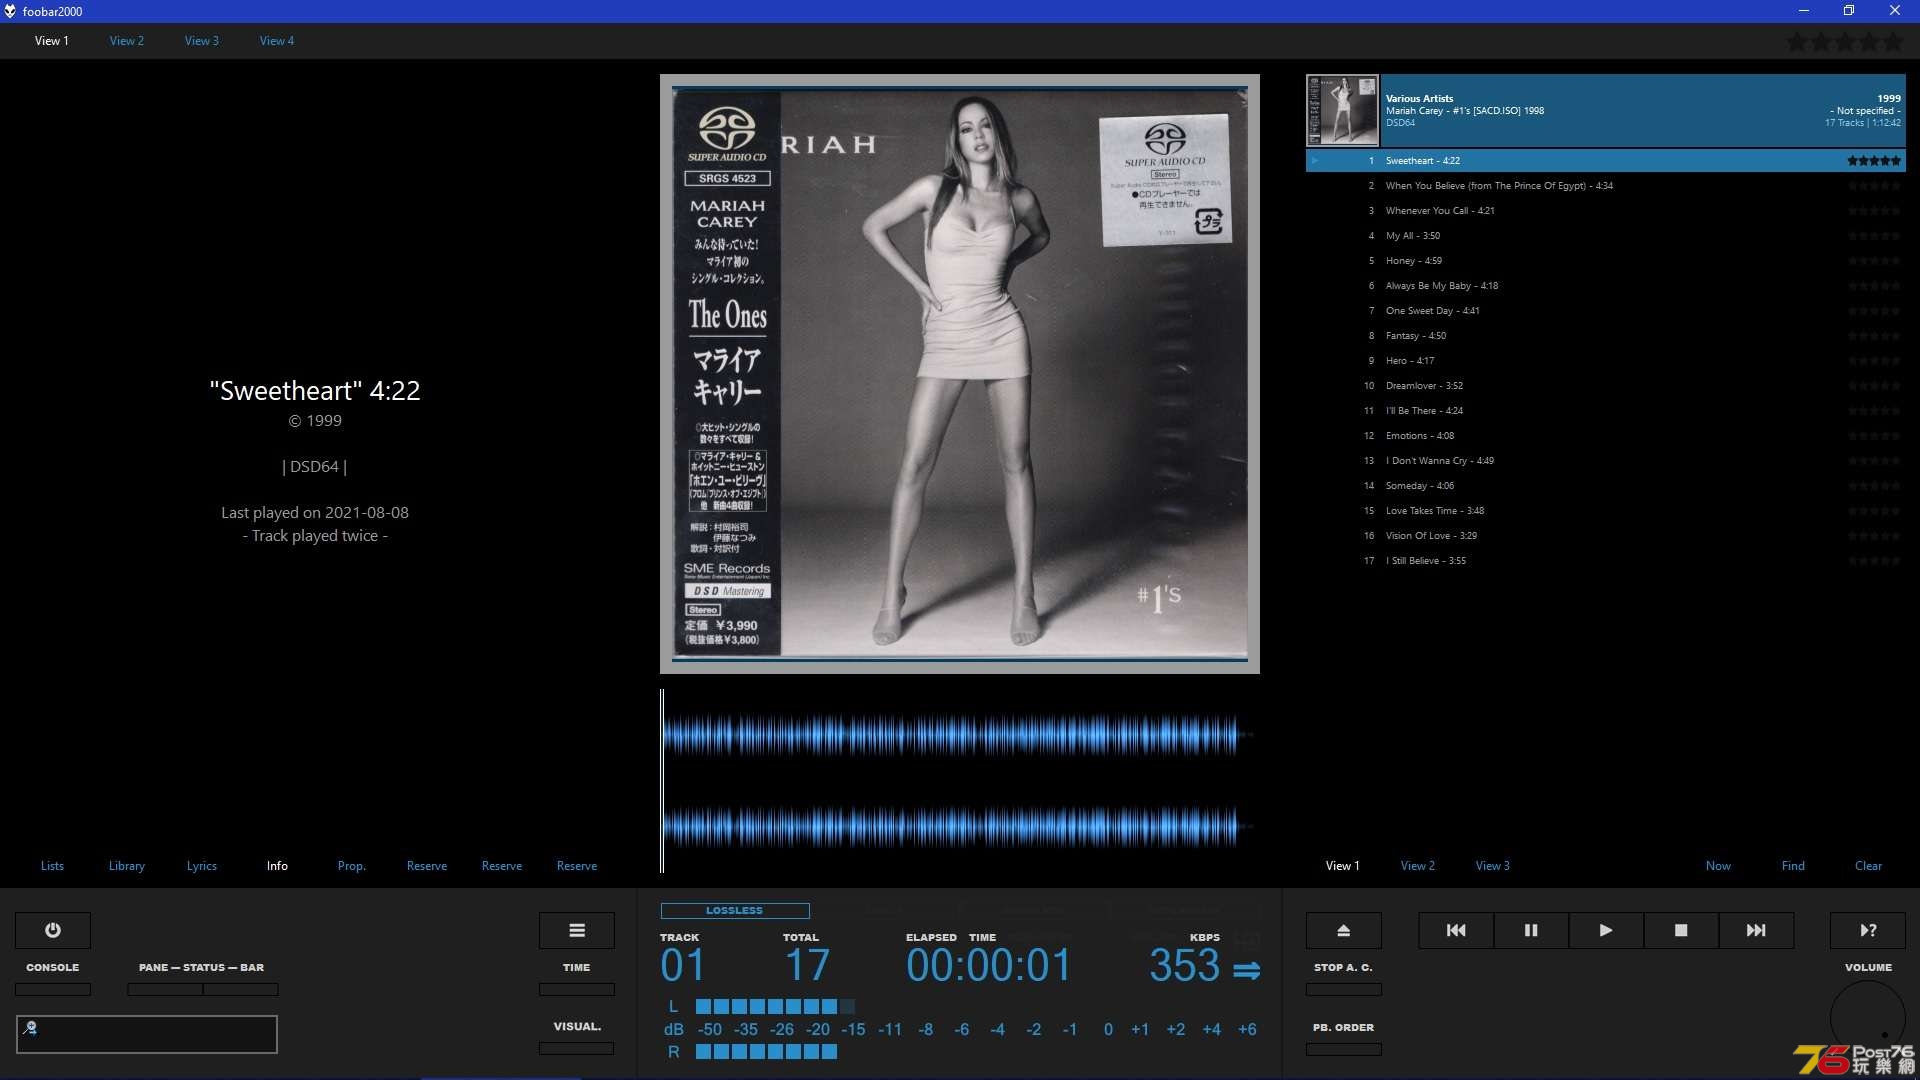
Task: Select track 'Fantasy - 4:50'
Action: tap(1605, 336)
